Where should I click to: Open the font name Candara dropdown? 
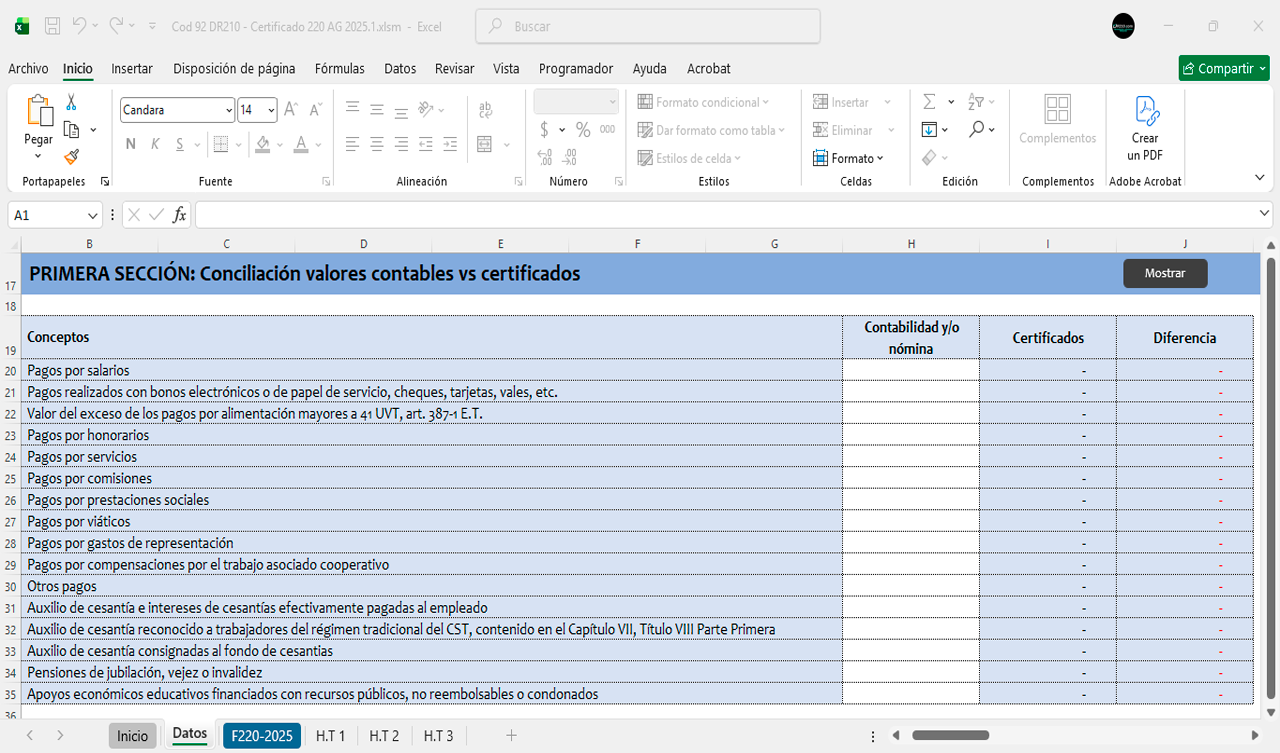pyautogui.click(x=229, y=110)
